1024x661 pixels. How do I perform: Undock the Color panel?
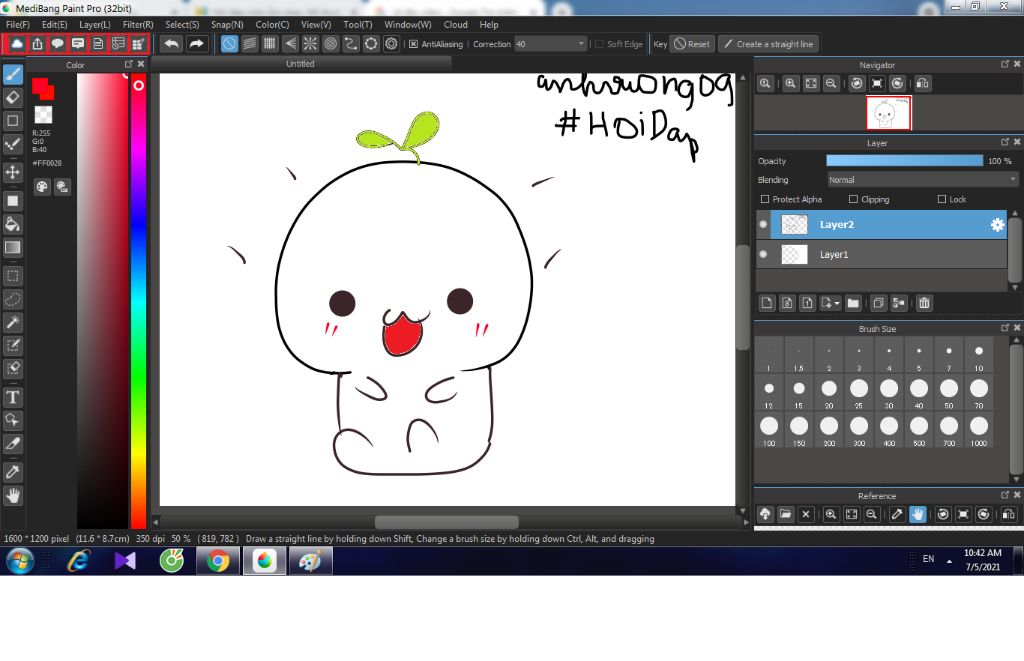[129, 64]
